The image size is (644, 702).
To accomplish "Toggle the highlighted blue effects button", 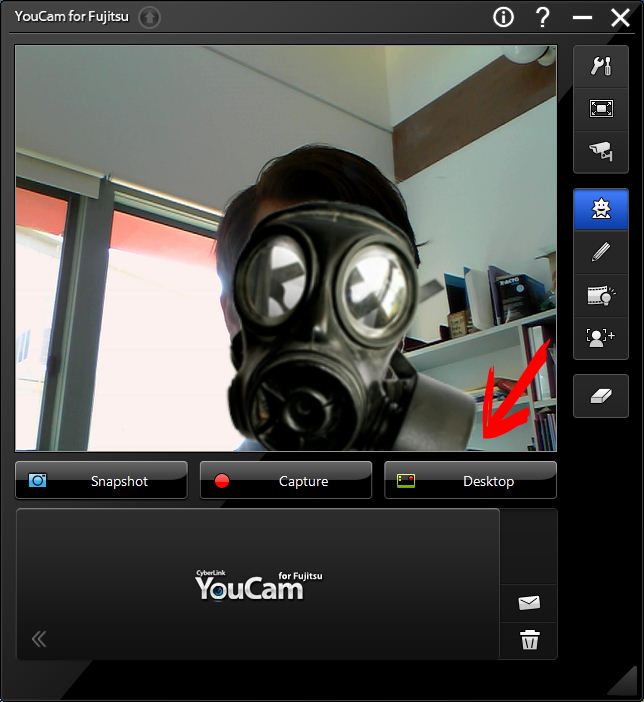I will click(600, 209).
